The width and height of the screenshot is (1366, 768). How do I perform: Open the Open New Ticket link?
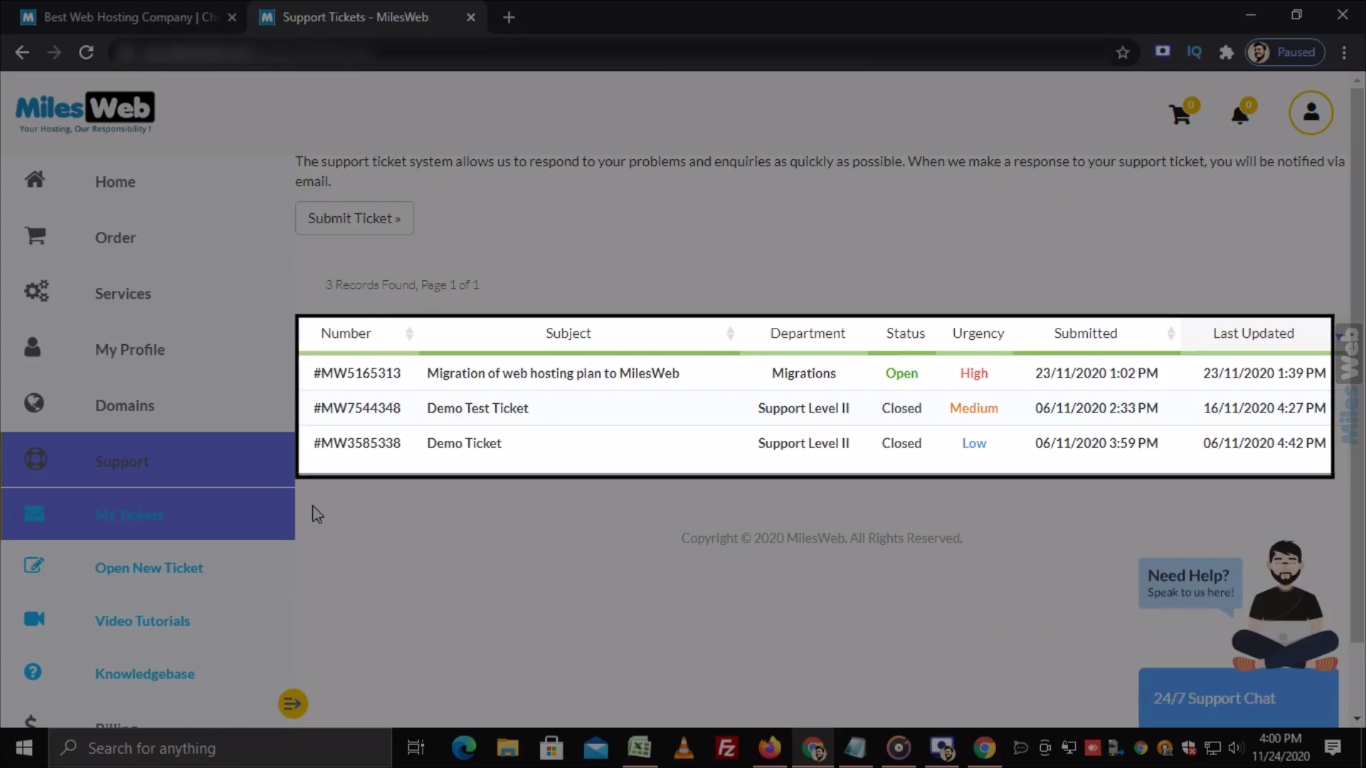(149, 567)
